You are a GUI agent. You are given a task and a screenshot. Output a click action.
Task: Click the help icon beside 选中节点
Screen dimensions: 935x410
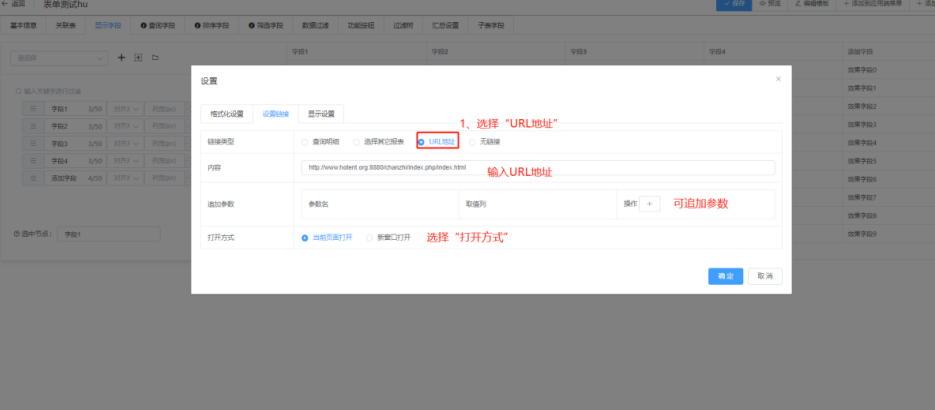click(x=16, y=234)
